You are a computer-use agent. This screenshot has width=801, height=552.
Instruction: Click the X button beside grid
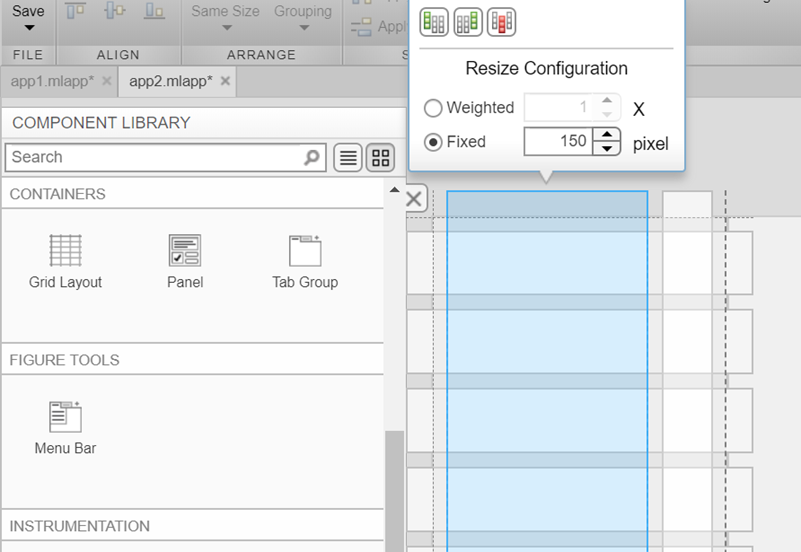click(x=414, y=198)
